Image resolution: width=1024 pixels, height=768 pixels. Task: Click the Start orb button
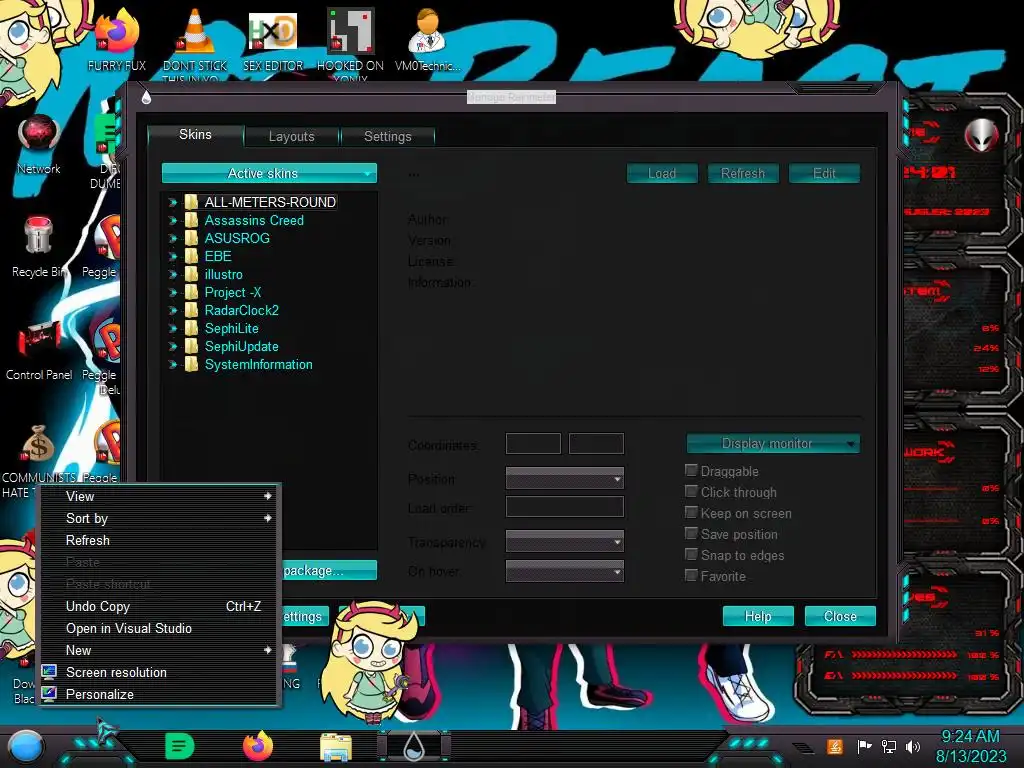pyautogui.click(x=25, y=747)
